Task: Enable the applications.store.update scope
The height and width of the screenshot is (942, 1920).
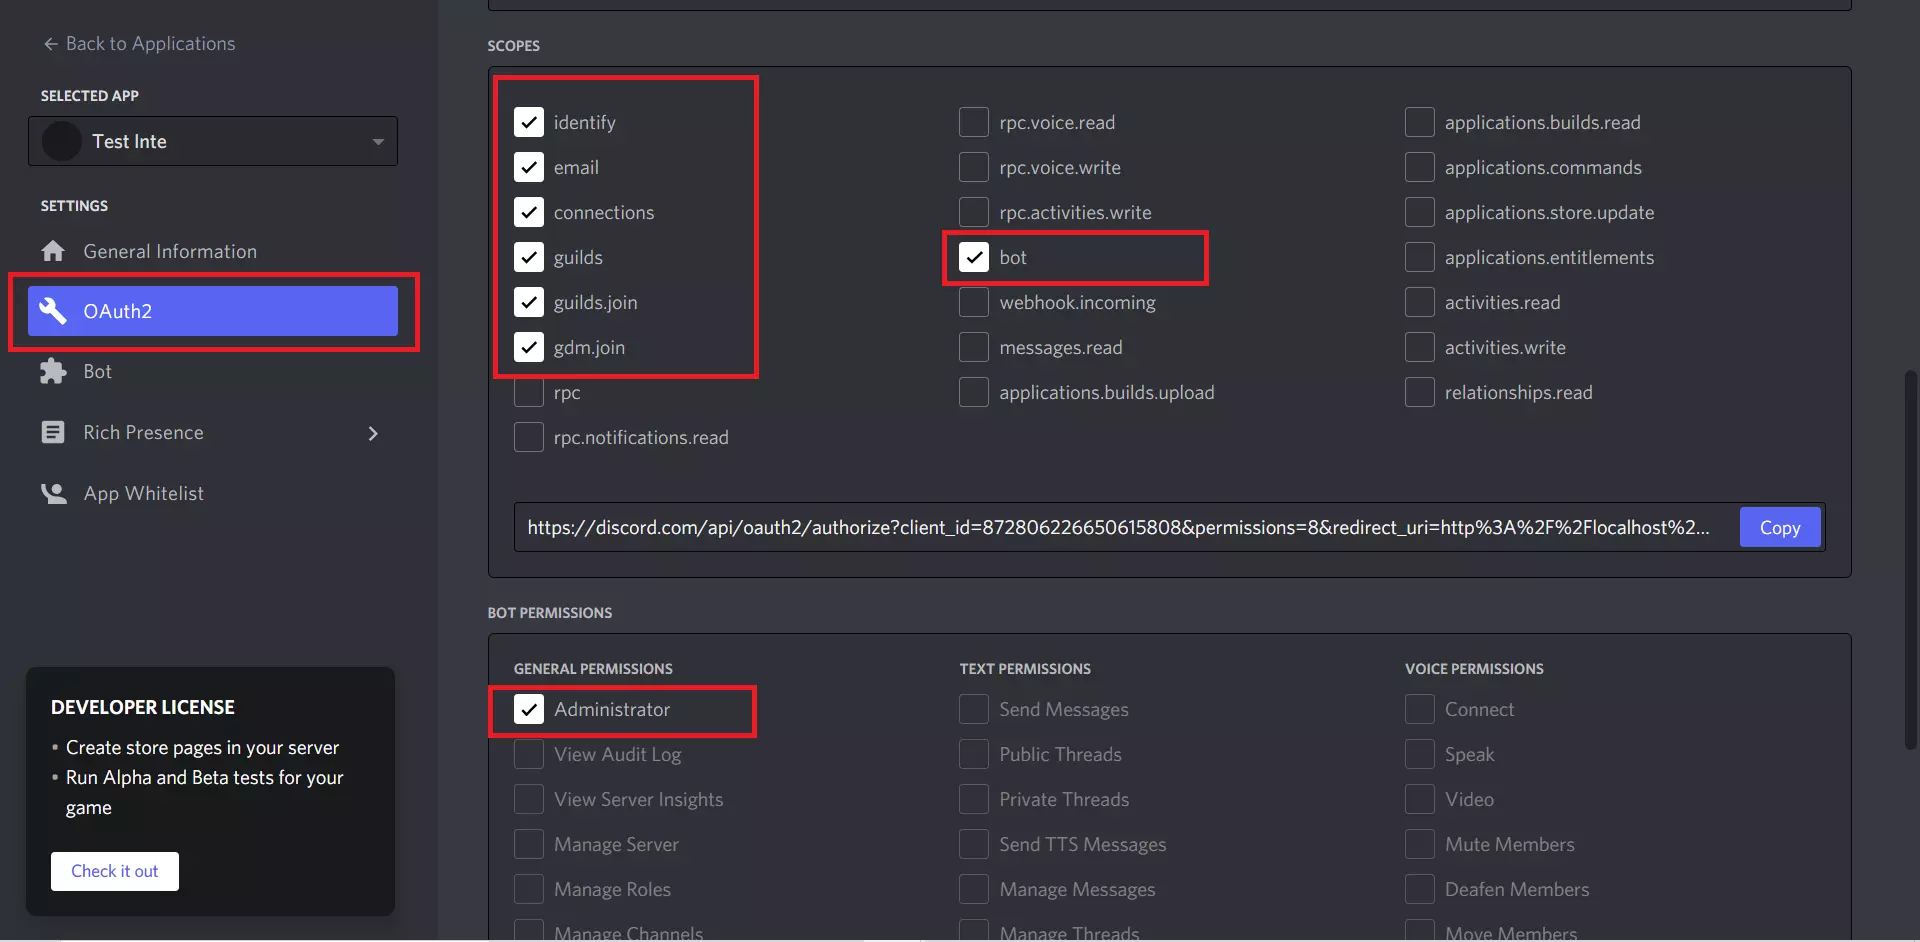Action: click(1420, 212)
